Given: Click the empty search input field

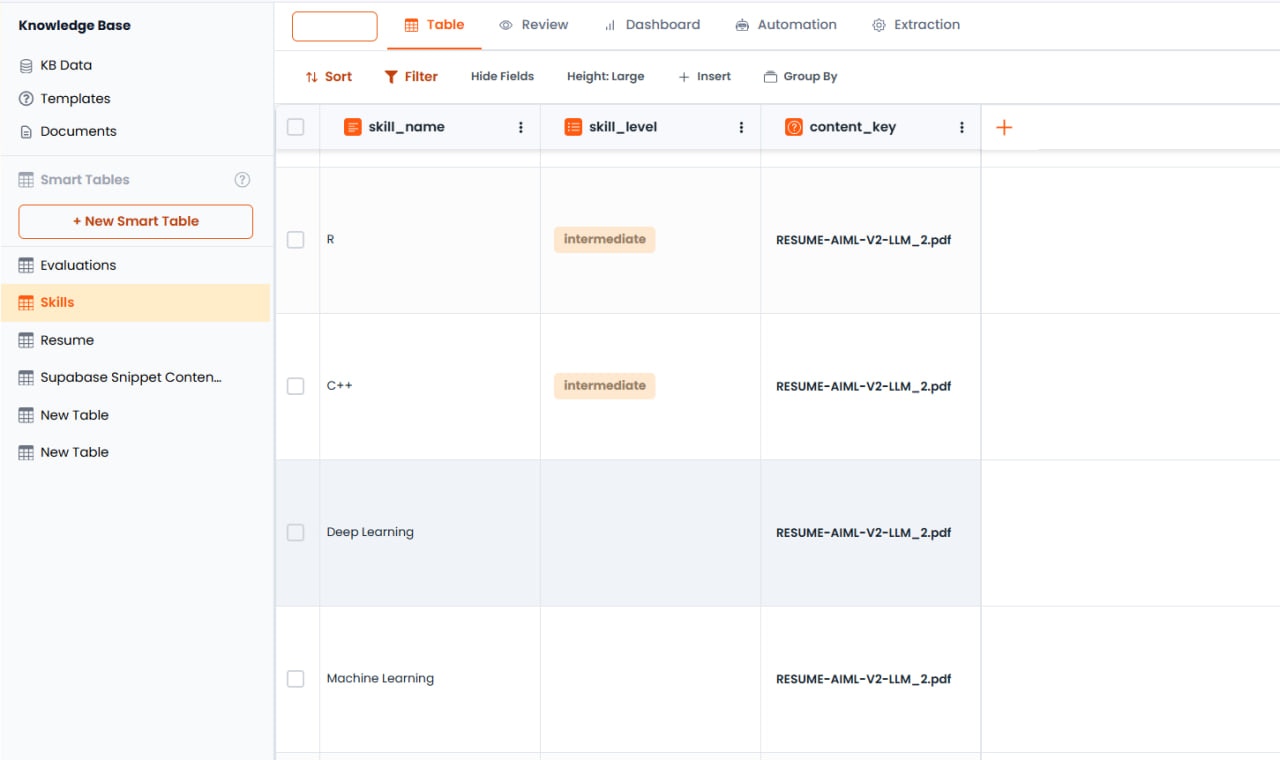Looking at the screenshot, I should [x=334, y=26].
